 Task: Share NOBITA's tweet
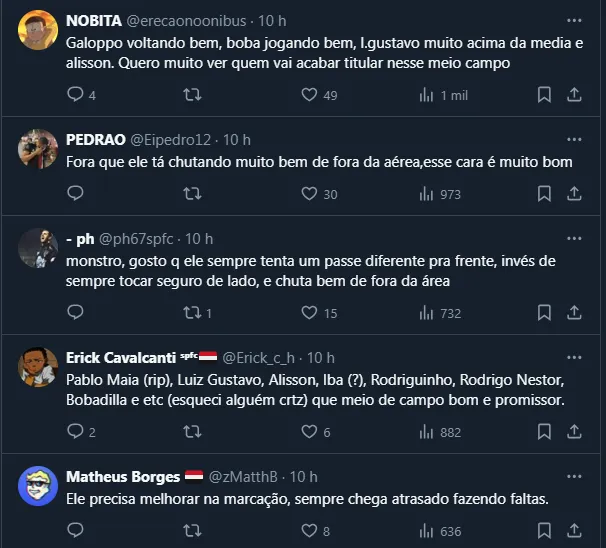pyautogui.click(x=574, y=95)
